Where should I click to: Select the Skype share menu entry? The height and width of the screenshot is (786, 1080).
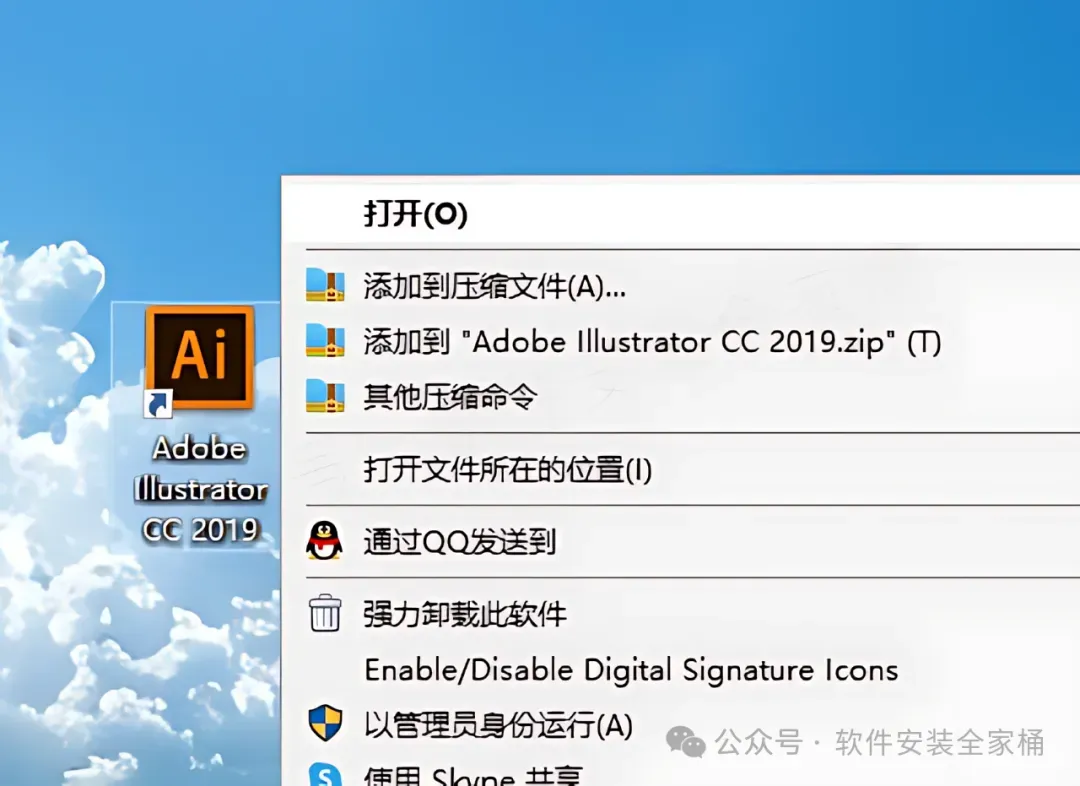(472, 776)
